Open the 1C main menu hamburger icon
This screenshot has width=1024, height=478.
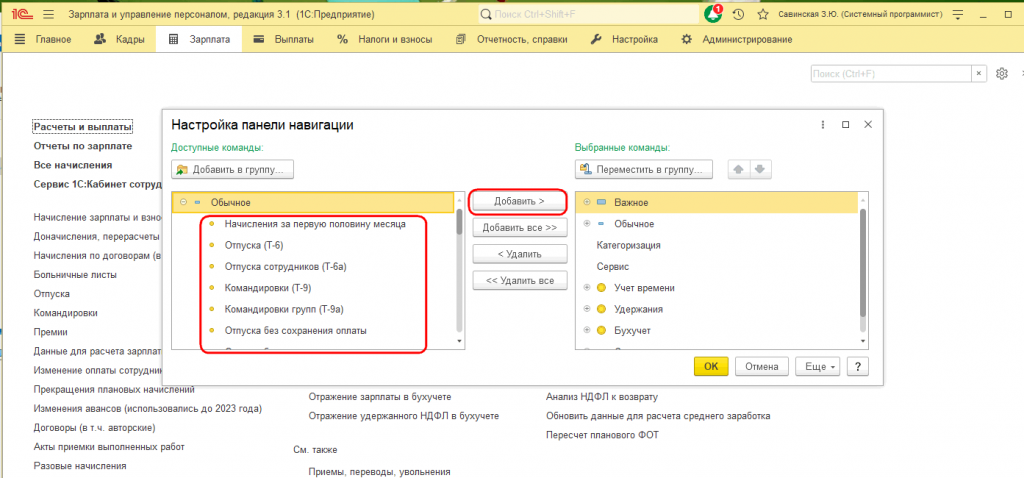coord(48,14)
